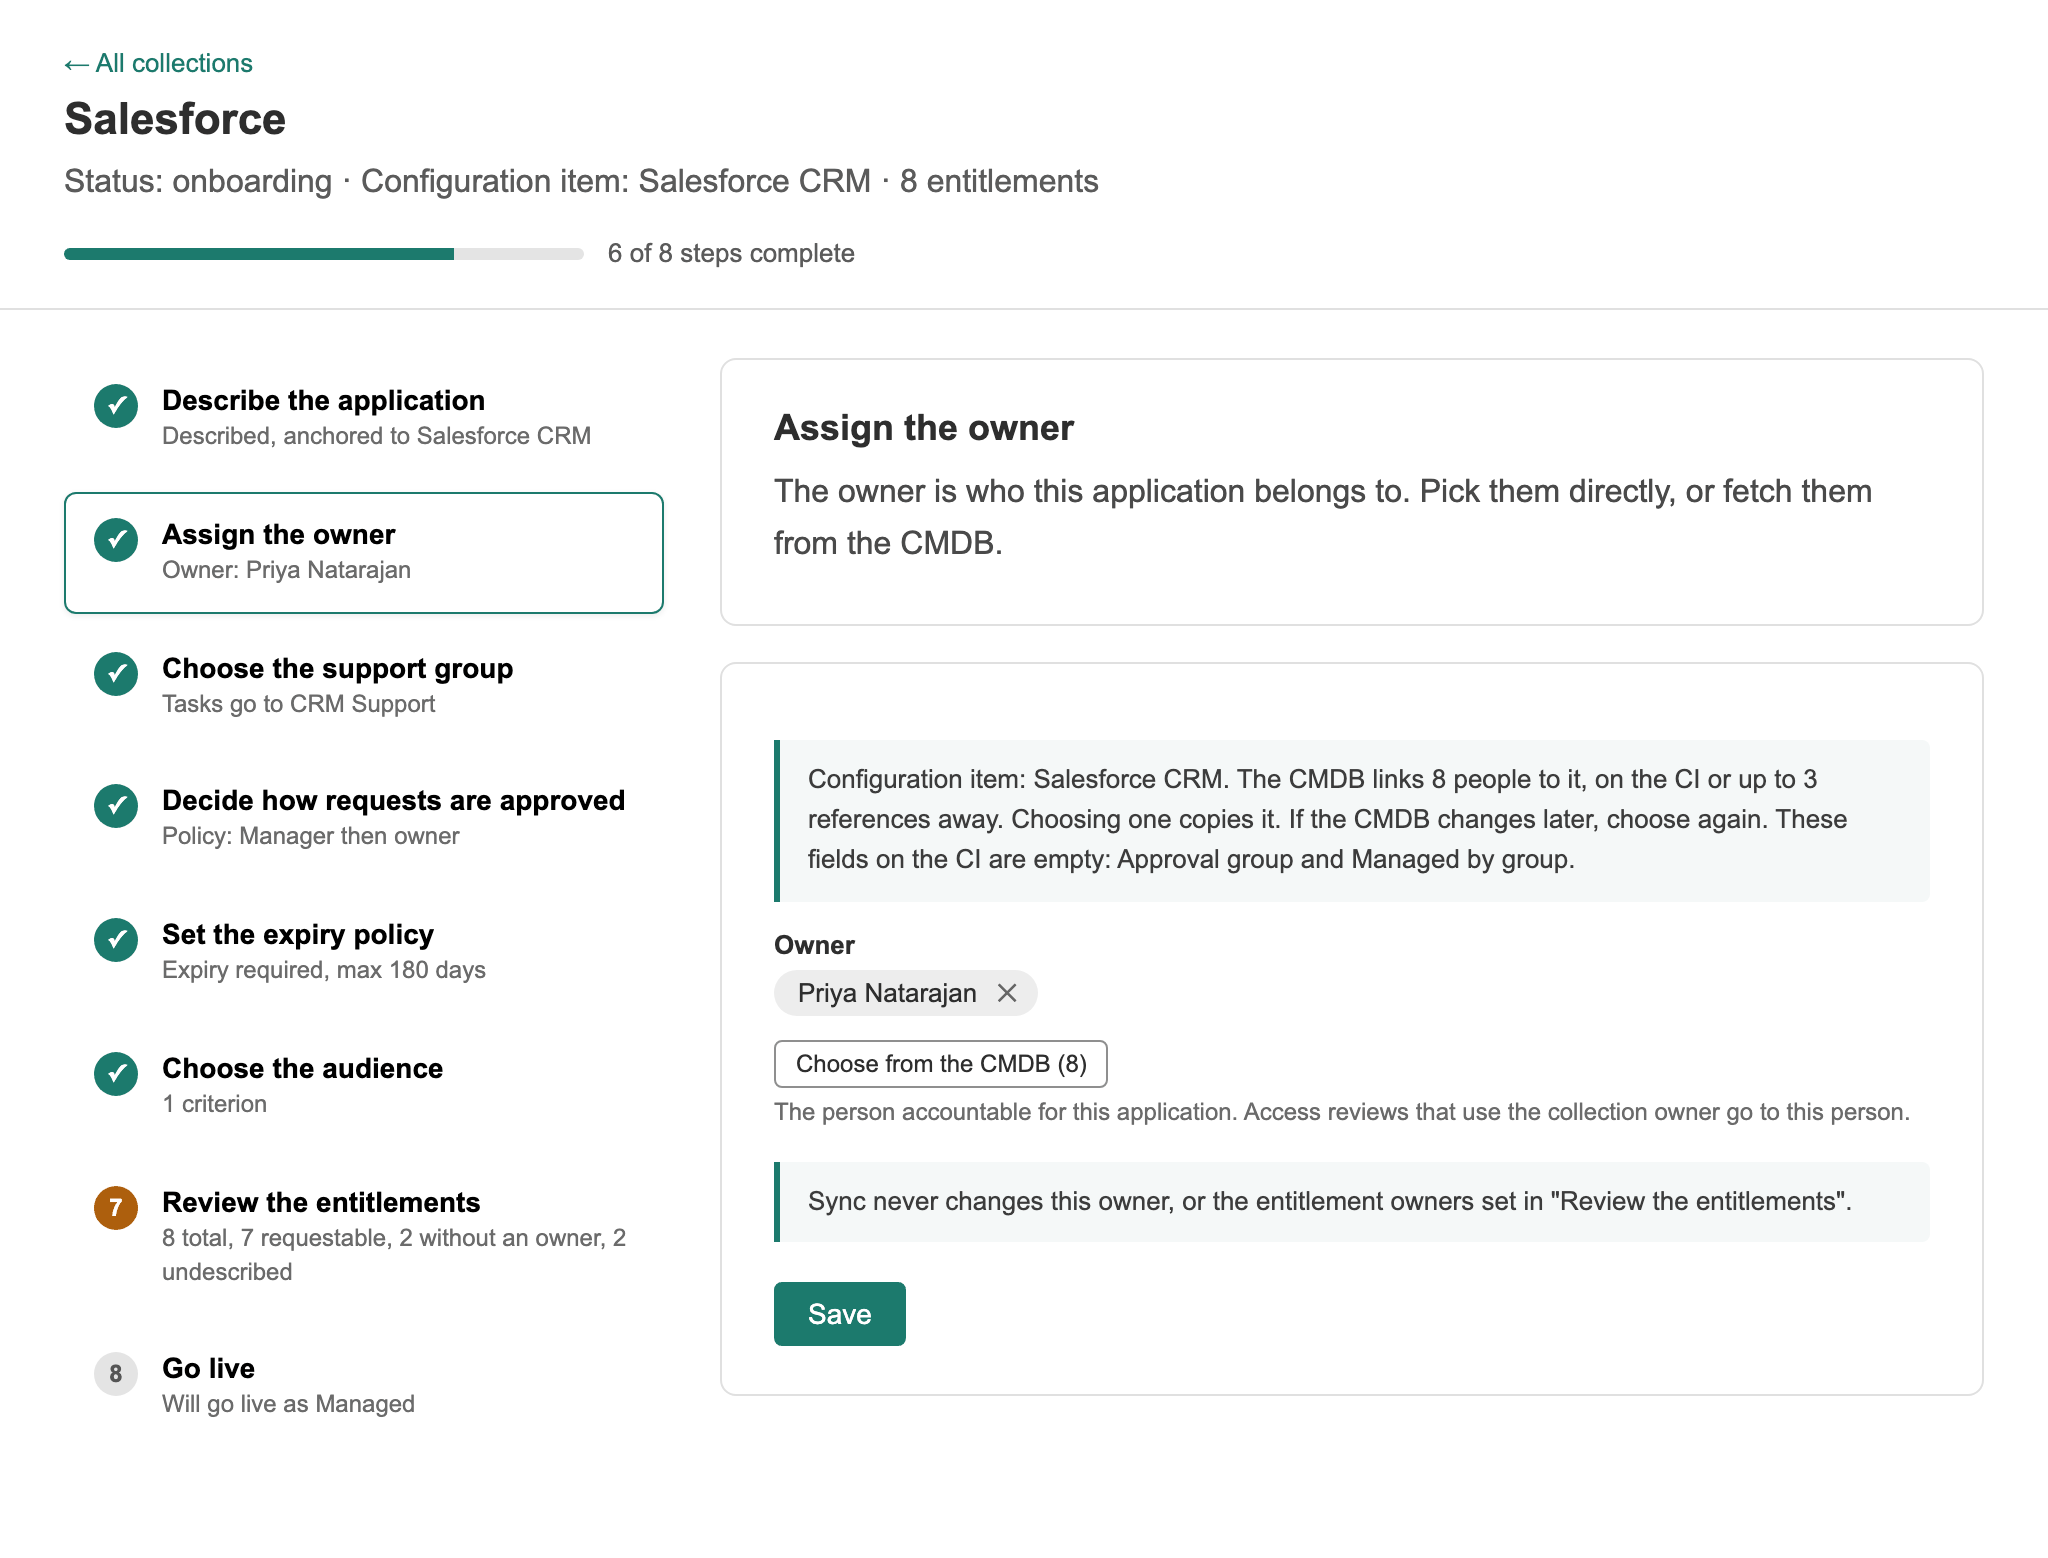This screenshot has height=1558, width=2048.
Task: Click 'Owner: Priya Natarajan' step subtitle
Action: [286, 570]
